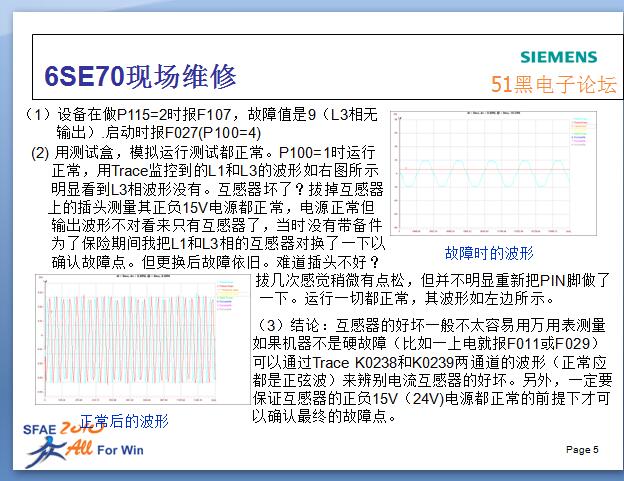This screenshot has height=481, width=624.
Task: Click the "51黑电子论坛" text
Action: [554, 84]
